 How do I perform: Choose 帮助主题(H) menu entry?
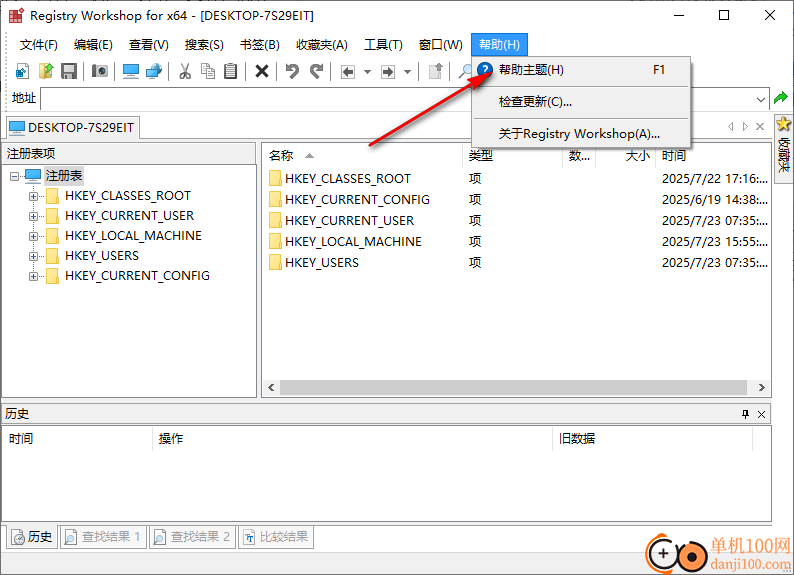581,70
